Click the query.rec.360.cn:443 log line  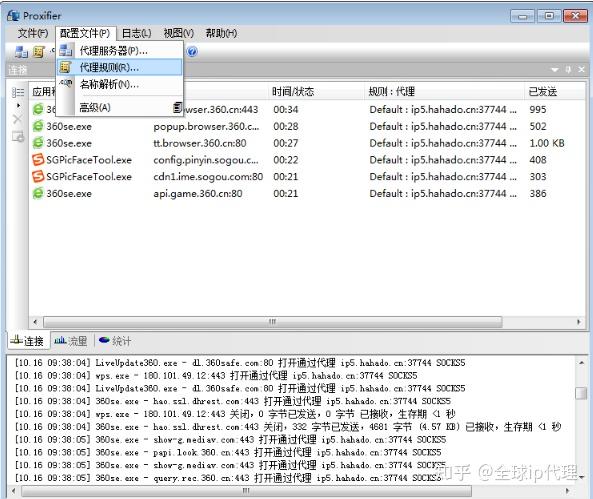coord(228,478)
